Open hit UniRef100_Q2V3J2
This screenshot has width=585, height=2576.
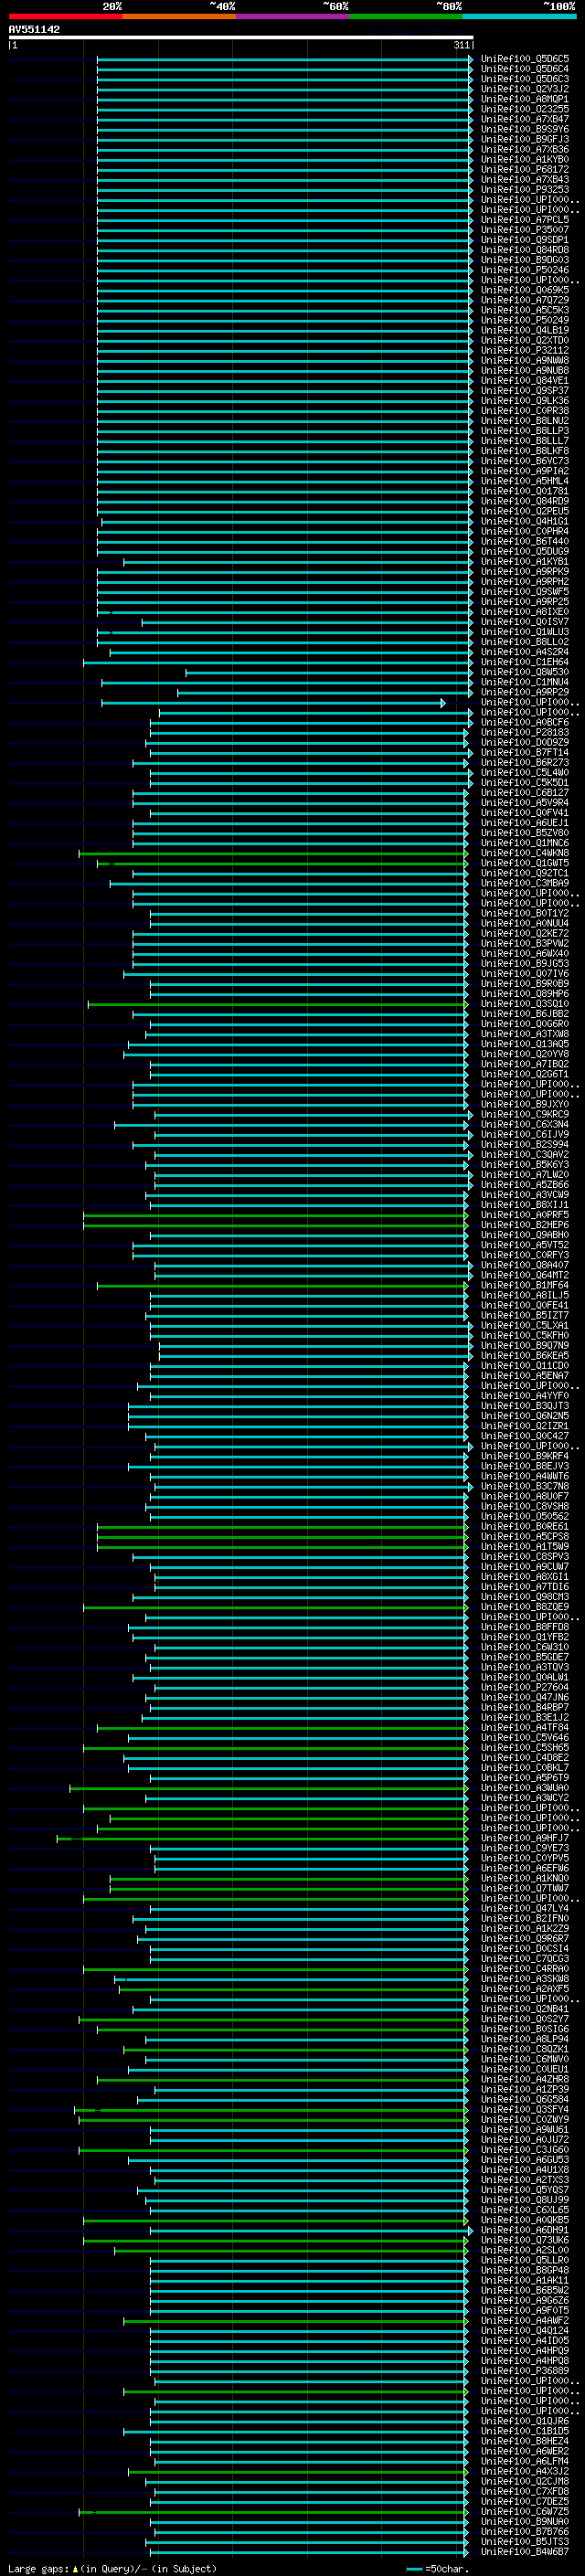click(x=524, y=89)
